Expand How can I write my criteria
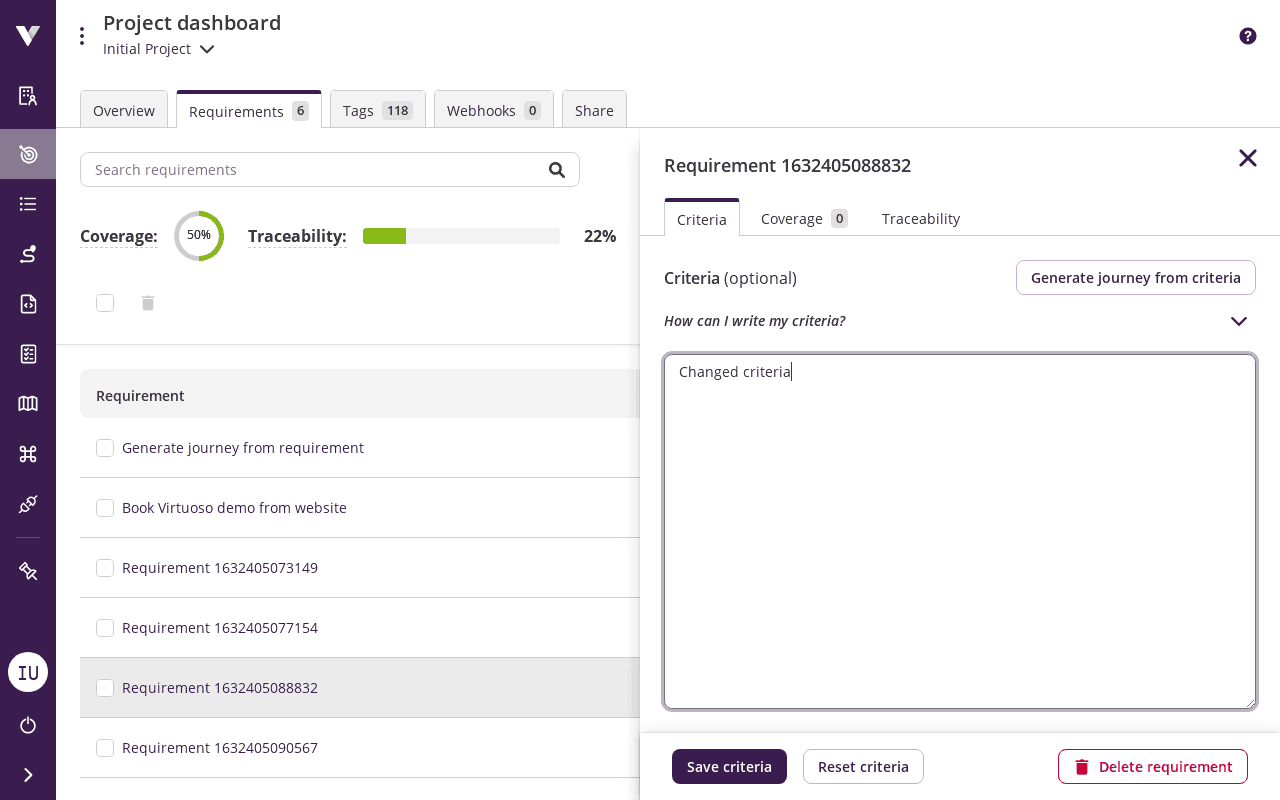1280x800 pixels. coord(1239,321)
